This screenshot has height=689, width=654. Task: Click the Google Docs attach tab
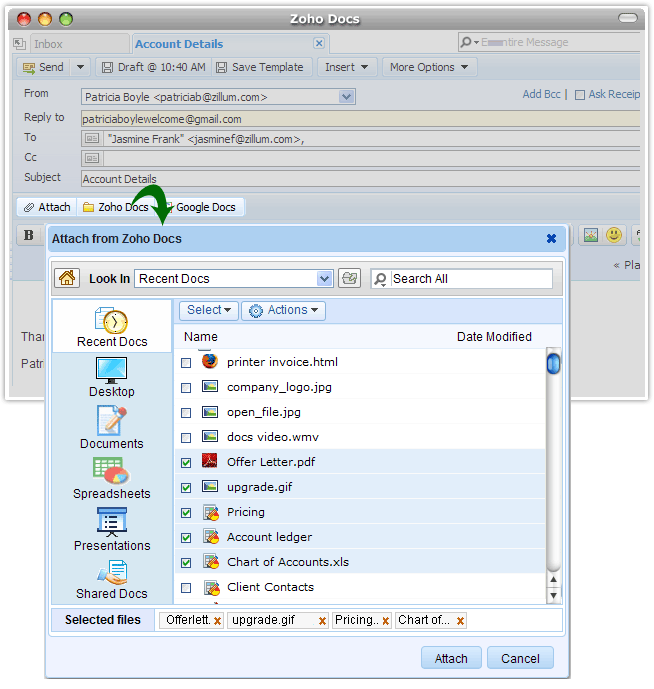(205, 207)
